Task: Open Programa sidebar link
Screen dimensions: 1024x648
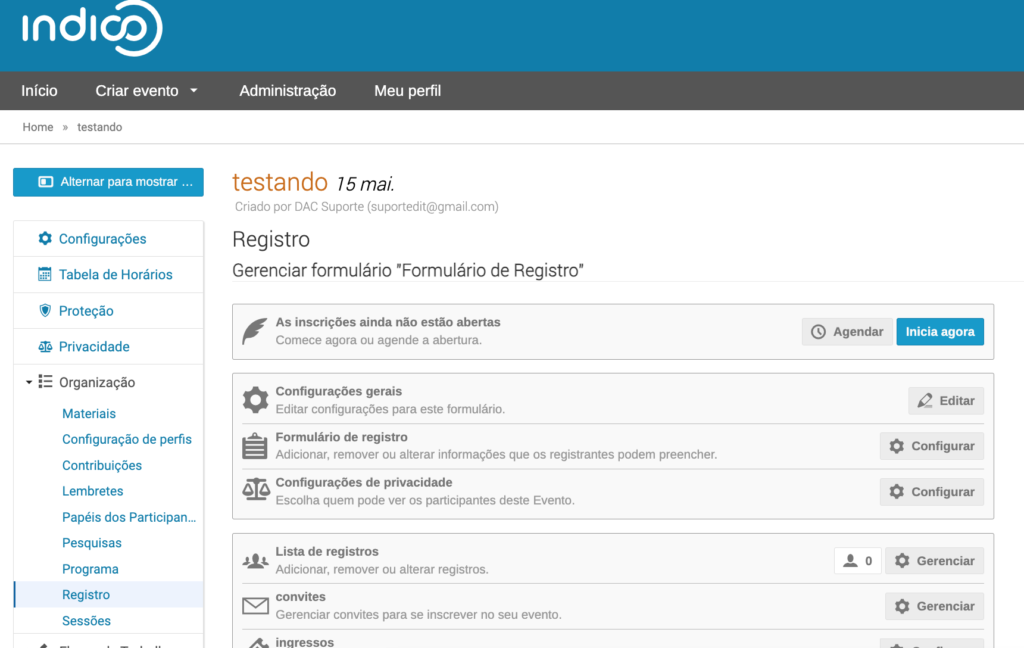Action: tap(90, 569)
